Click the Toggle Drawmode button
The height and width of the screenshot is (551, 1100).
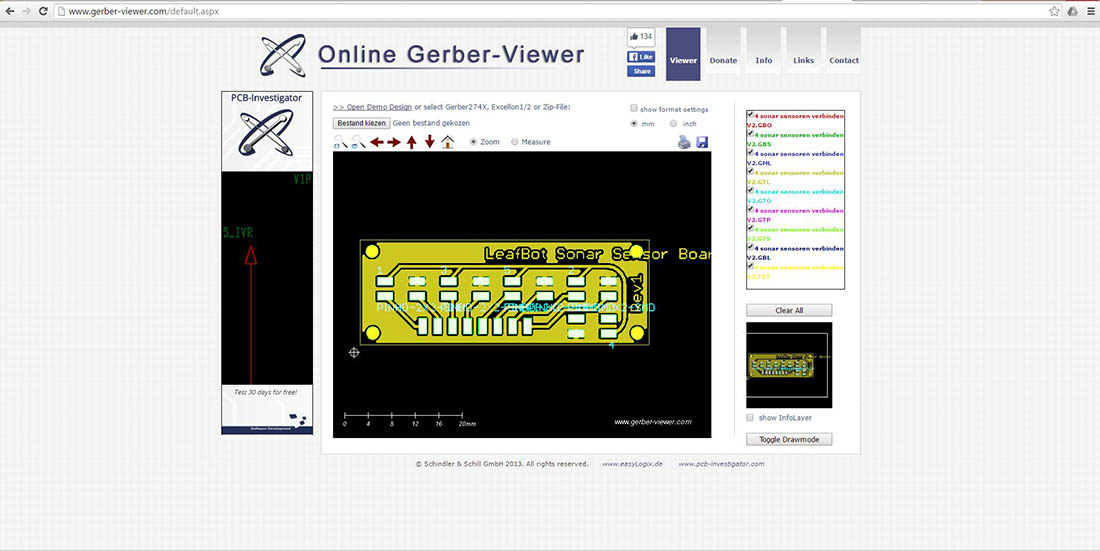tap(789, 439)
